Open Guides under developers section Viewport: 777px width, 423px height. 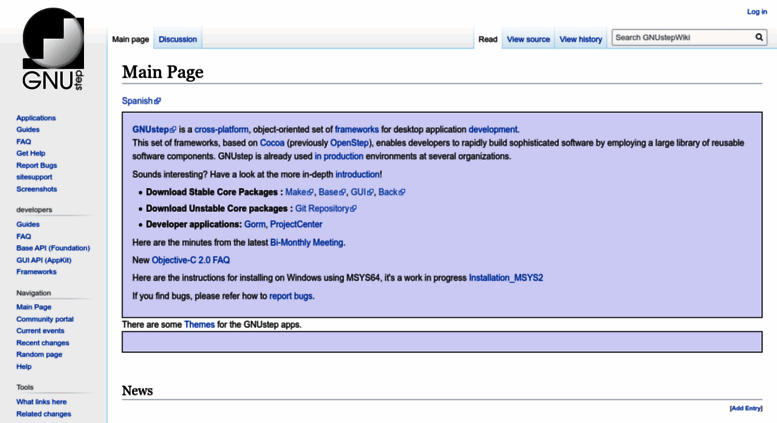[28, 224]
